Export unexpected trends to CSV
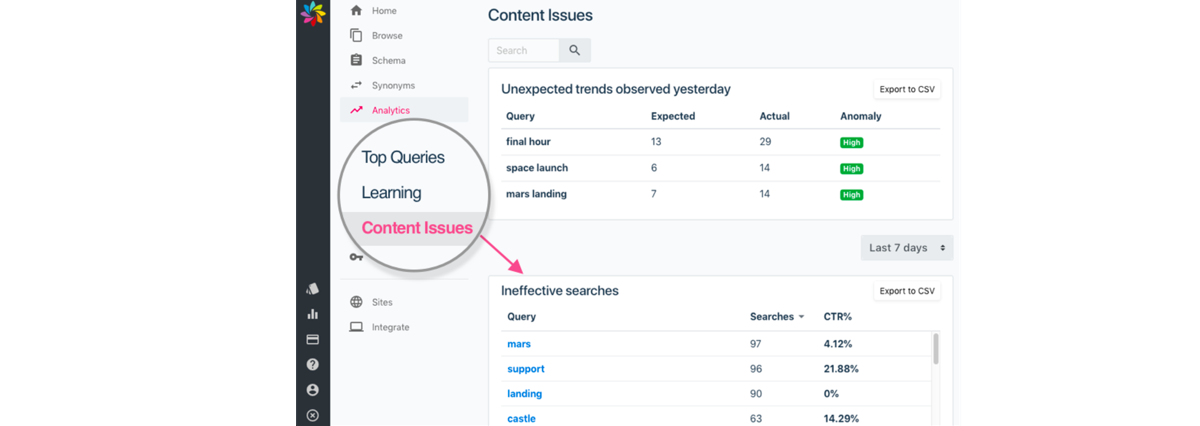This screenshot has height=426, width=1200. click(907, 89)
